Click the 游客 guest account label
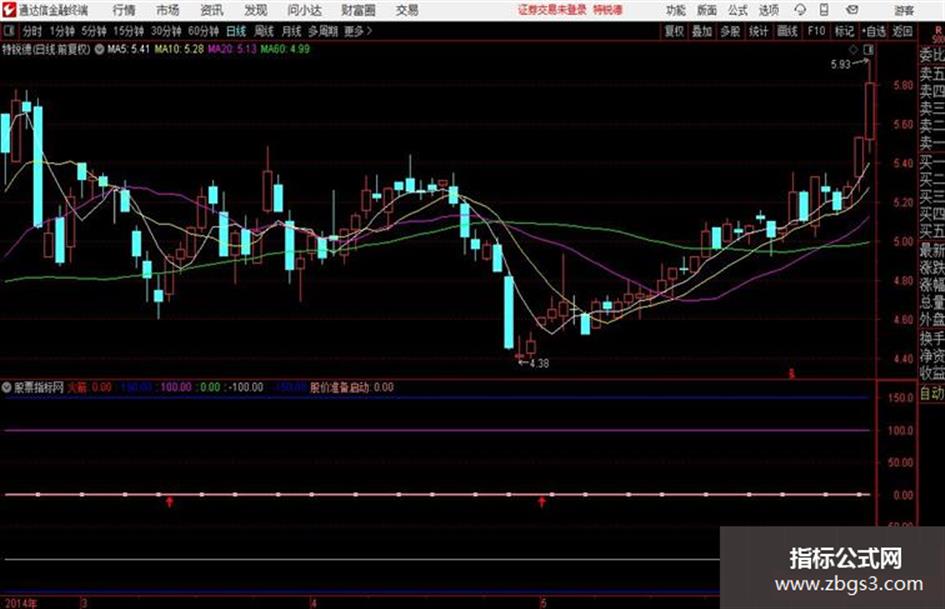 pos(904,10)
